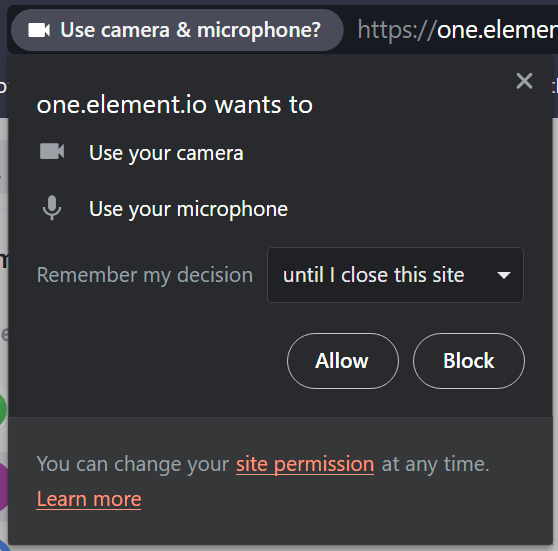Click the camera icon in the permission chip
Image resolution: width=558 pixels, height=551 pixels.
39,30
